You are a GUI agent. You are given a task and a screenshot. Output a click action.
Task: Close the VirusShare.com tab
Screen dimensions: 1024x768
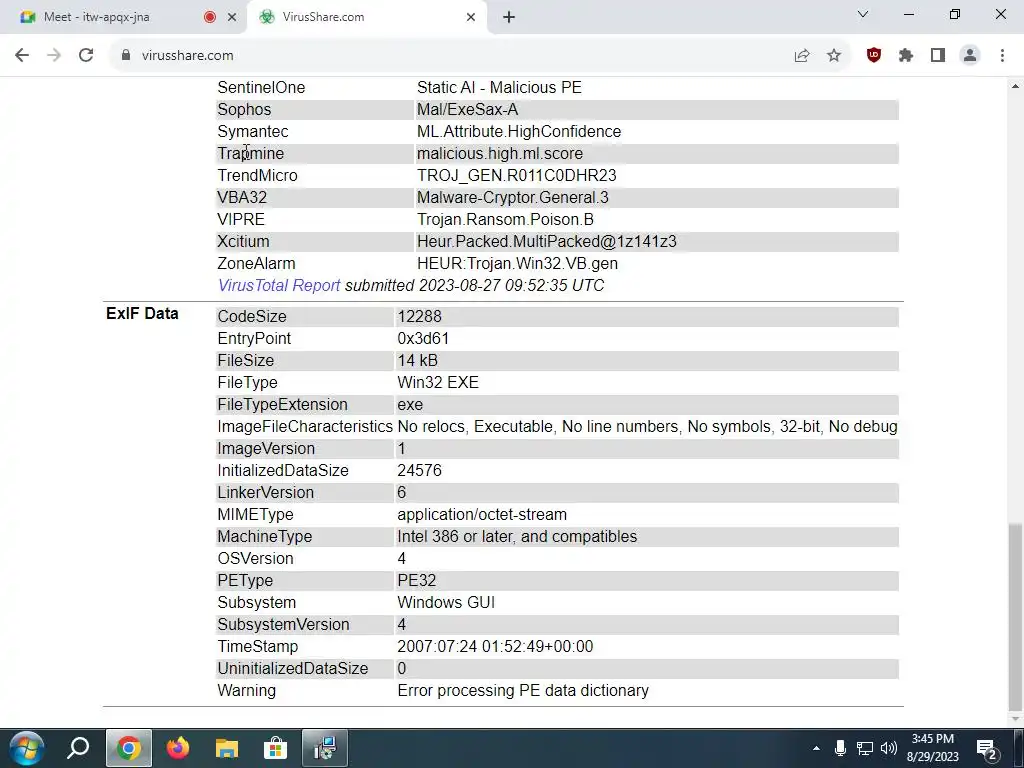point(471,17)
